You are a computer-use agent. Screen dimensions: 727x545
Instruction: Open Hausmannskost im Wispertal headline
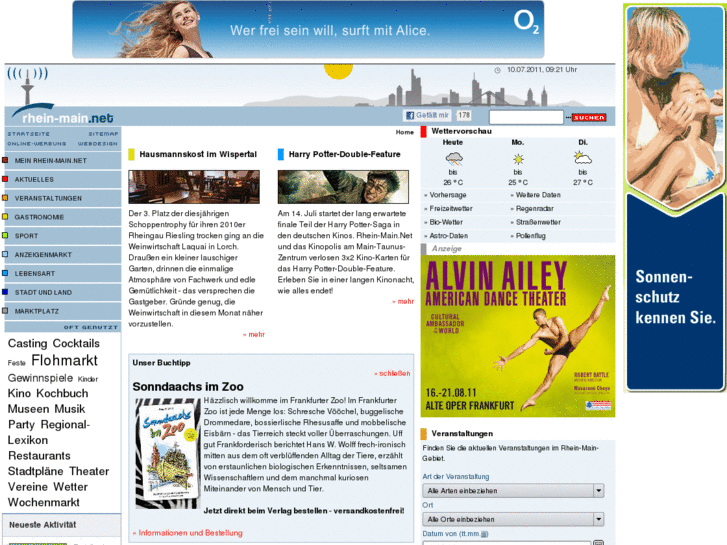tap(198, 154)
